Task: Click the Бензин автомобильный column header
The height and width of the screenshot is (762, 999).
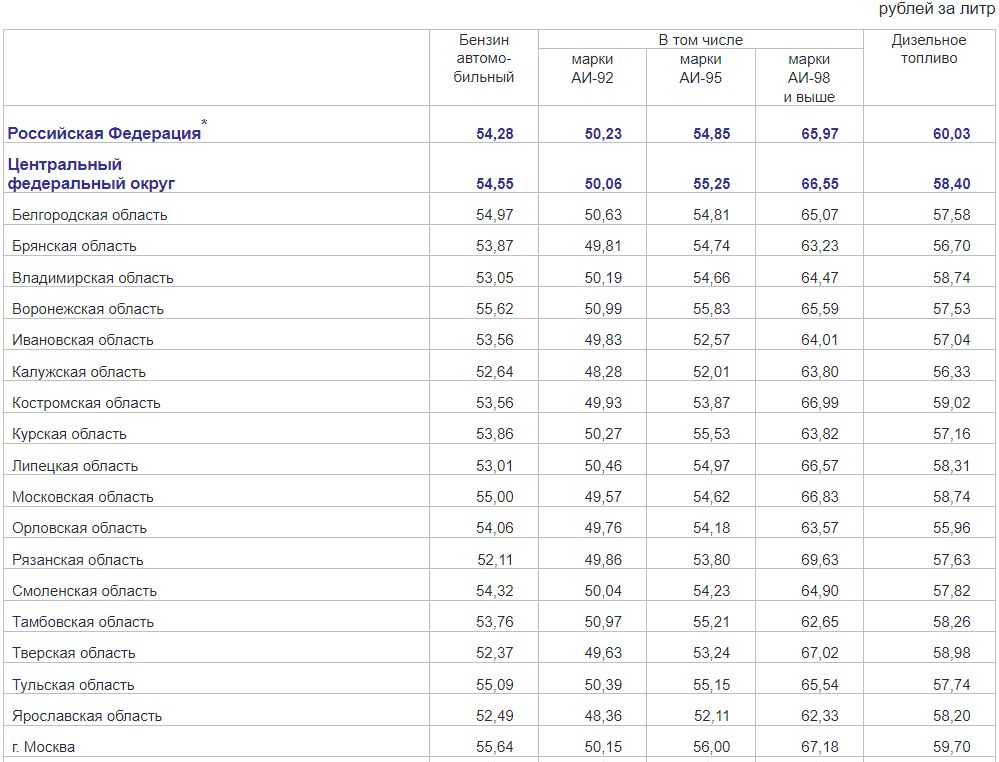Action: [x=484, y=59]
